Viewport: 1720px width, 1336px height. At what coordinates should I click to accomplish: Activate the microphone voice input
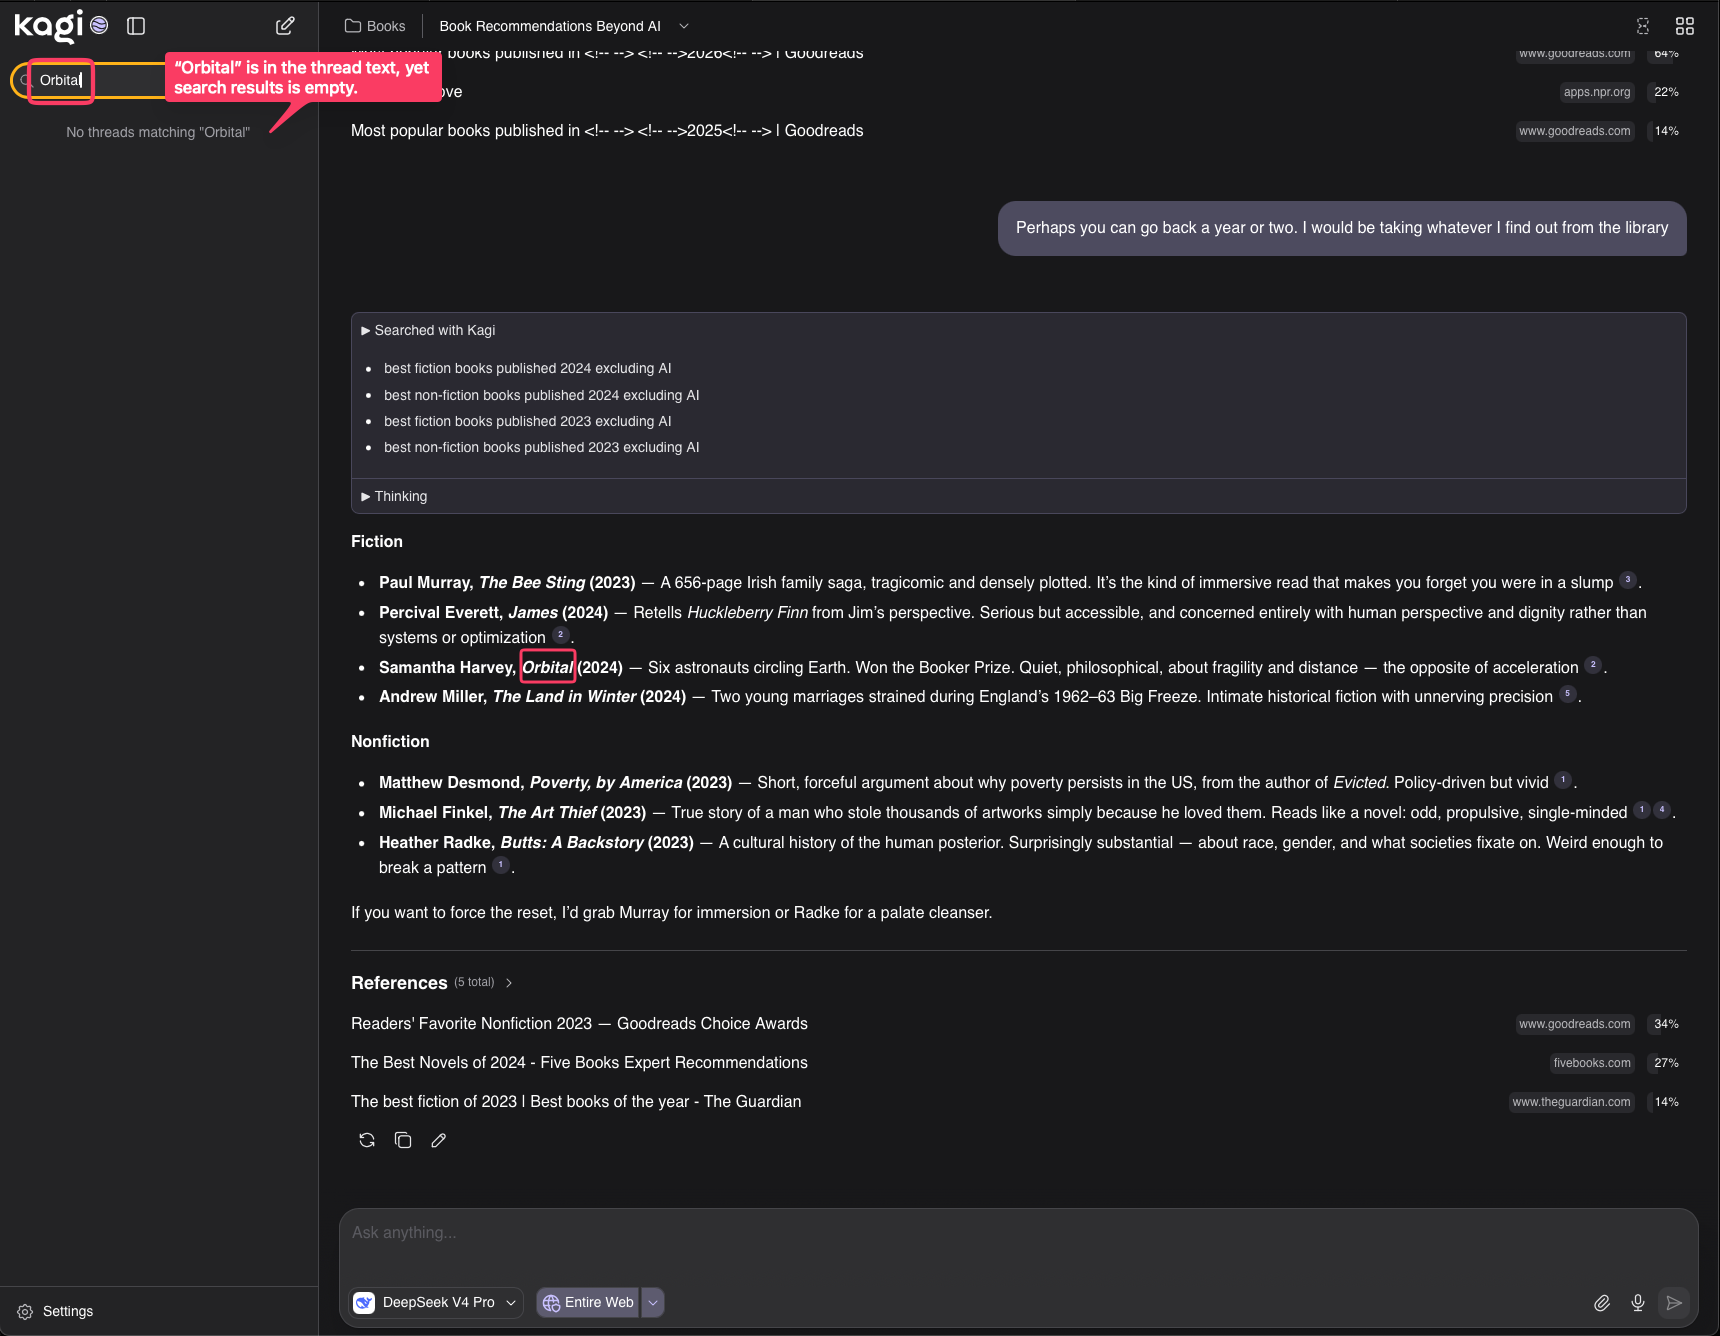(x=1638, y=1302)
